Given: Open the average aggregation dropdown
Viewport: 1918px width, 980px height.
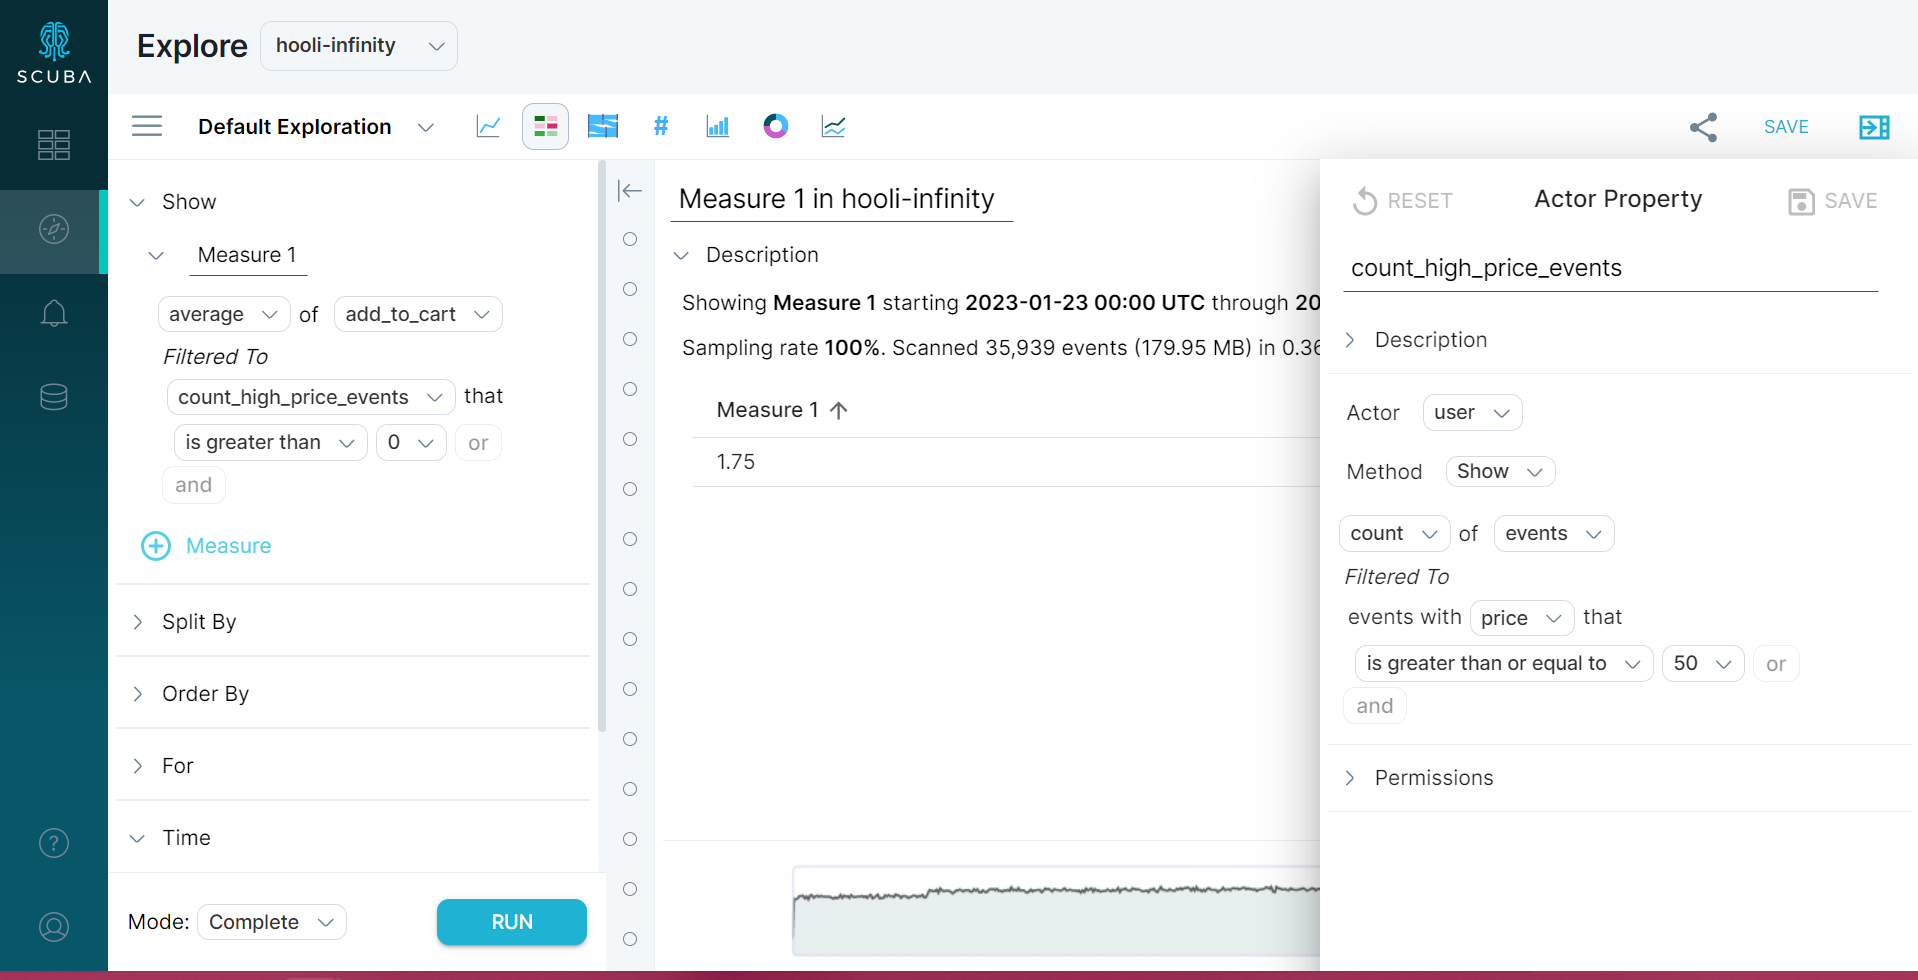Looking at the screenshot, I should pos(224,314).
